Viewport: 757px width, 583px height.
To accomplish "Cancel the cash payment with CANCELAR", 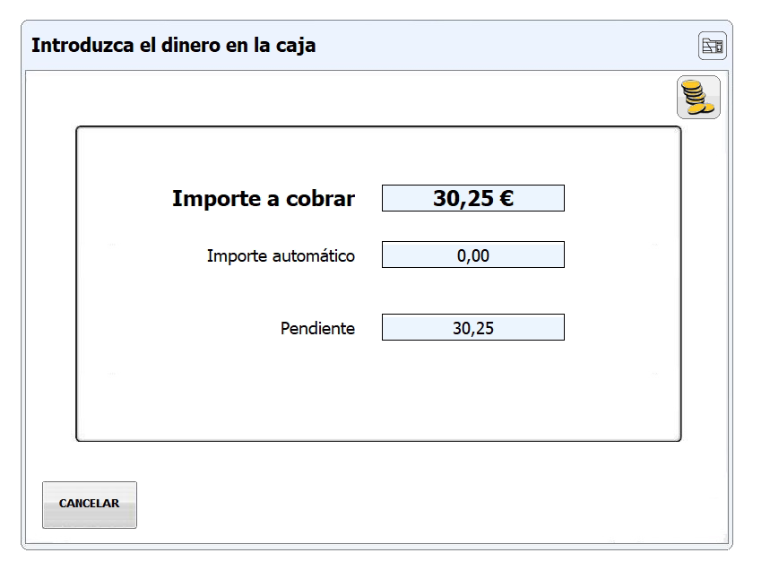I will point(89,504).
